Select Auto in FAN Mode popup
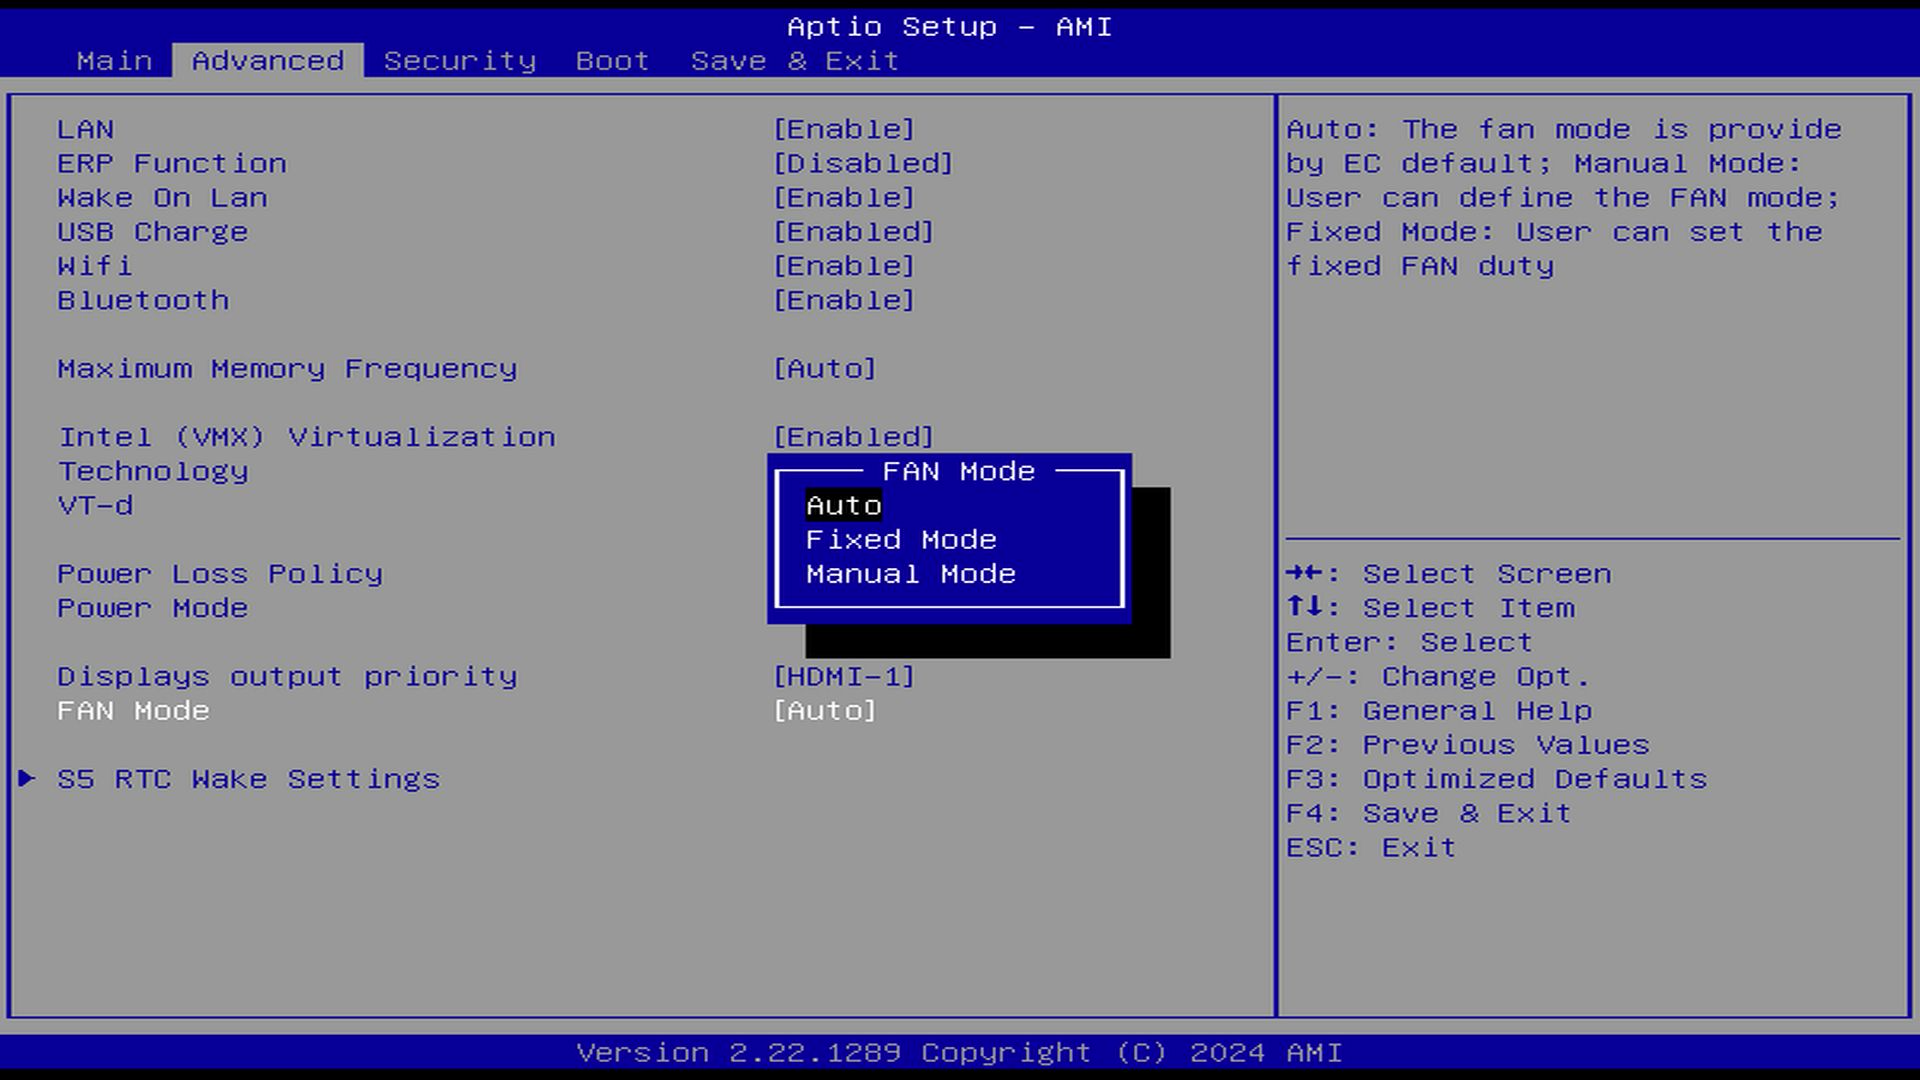This screenshot has width=1920, height=1080. pyautogui.click(x=843, y=506)
